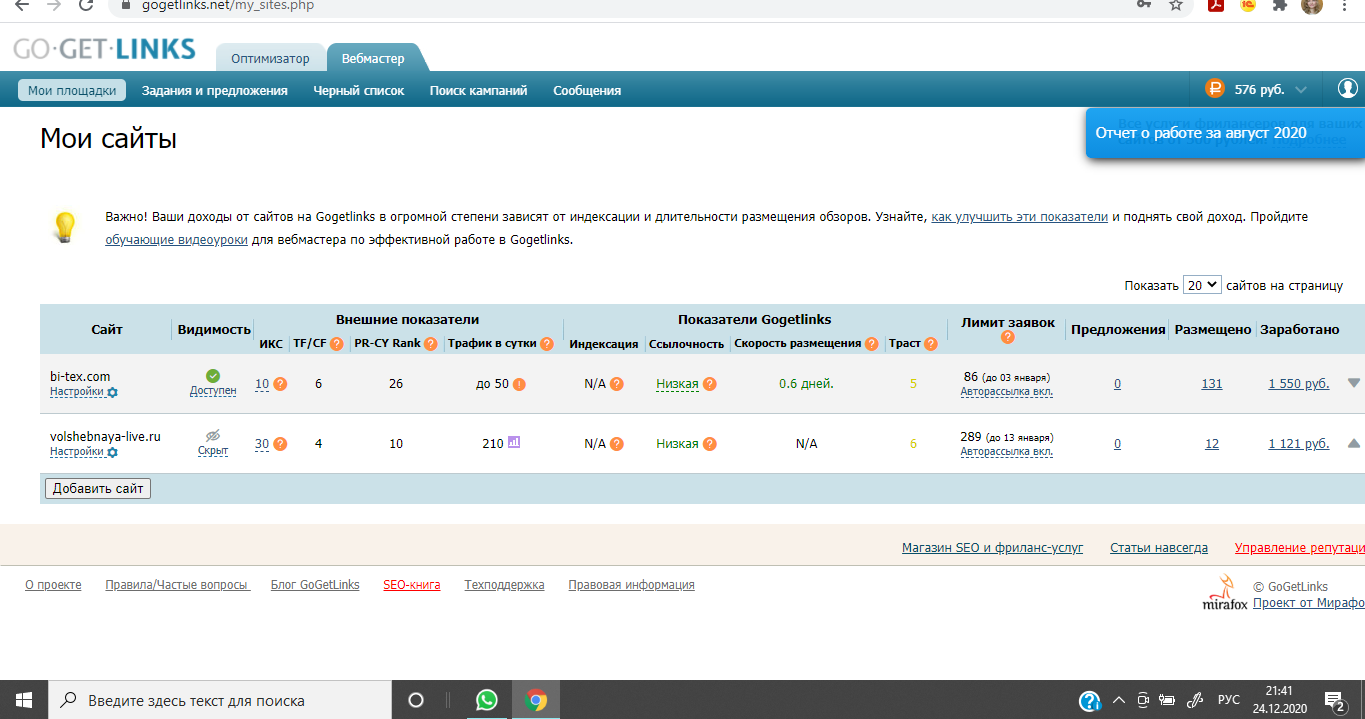This screenshot has width=1365, height=719.
Task: Open settings gear for volshebnaya-live.ru
Action: (112, 452)
